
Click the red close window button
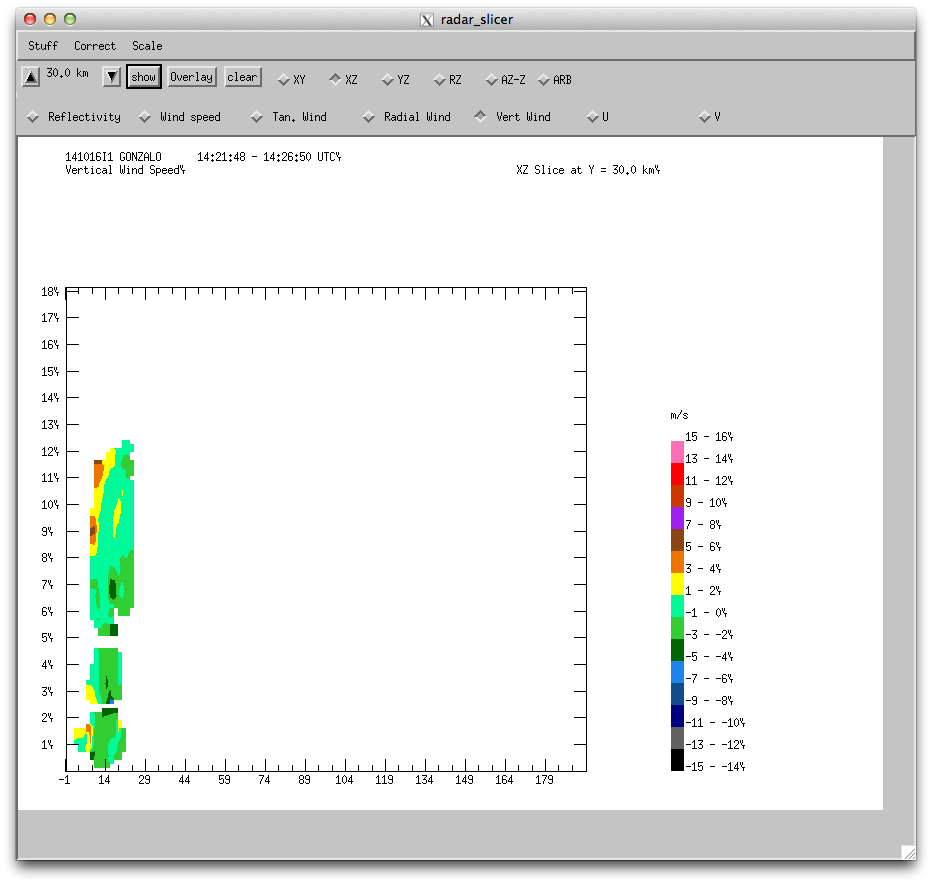(30, 19)
